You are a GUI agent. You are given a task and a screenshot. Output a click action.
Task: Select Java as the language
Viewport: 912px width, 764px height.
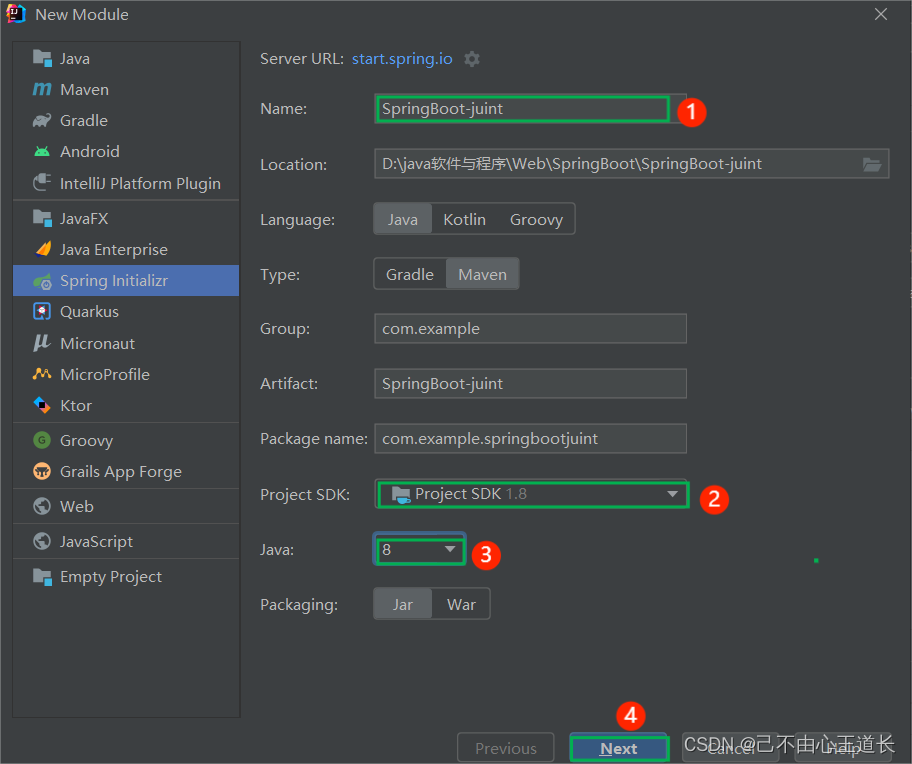coord(402,219)
